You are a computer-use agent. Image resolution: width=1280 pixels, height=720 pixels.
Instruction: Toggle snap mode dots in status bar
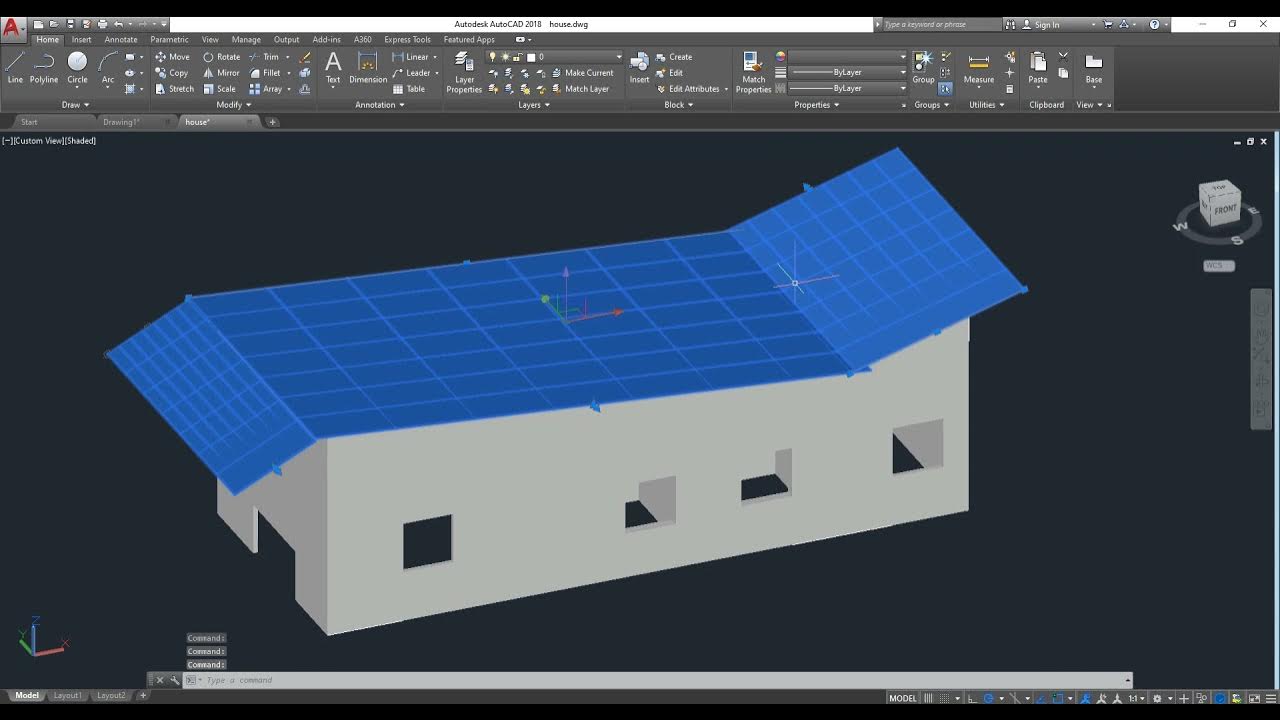tap(944, 698)
